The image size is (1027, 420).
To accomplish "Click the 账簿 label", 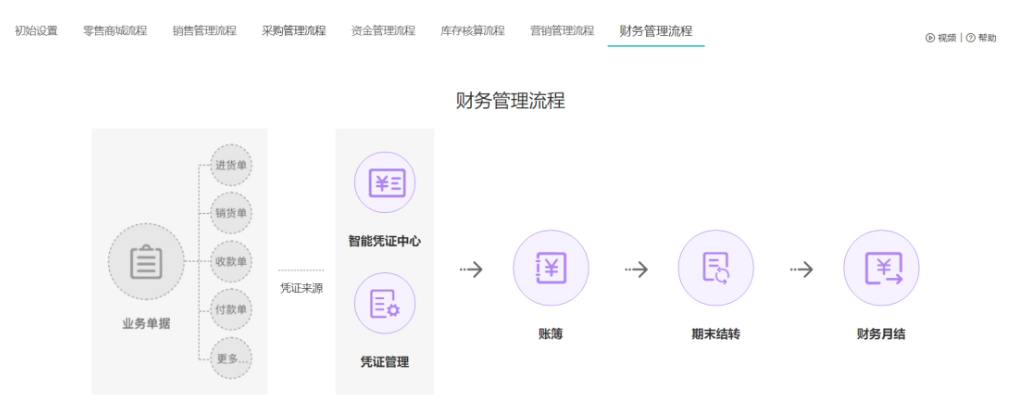I will click(x=551, y=334).
